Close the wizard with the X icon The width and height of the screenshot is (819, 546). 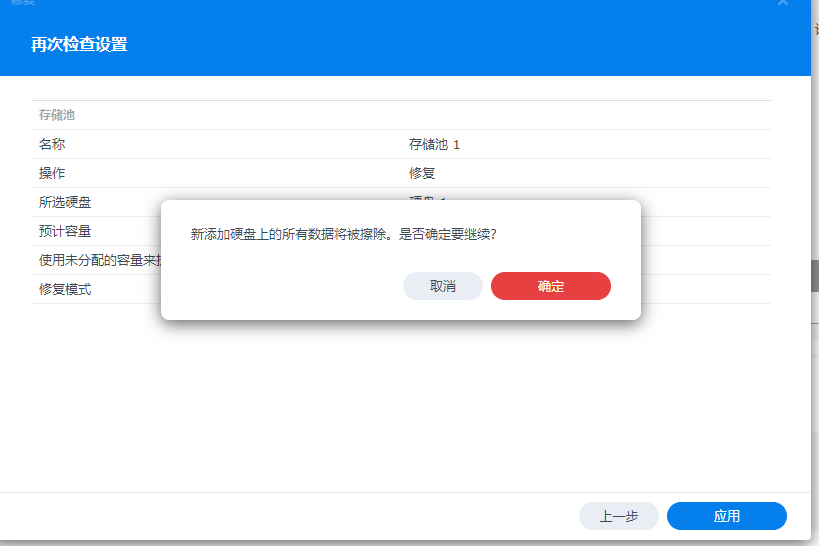click(x=782, y=3)
